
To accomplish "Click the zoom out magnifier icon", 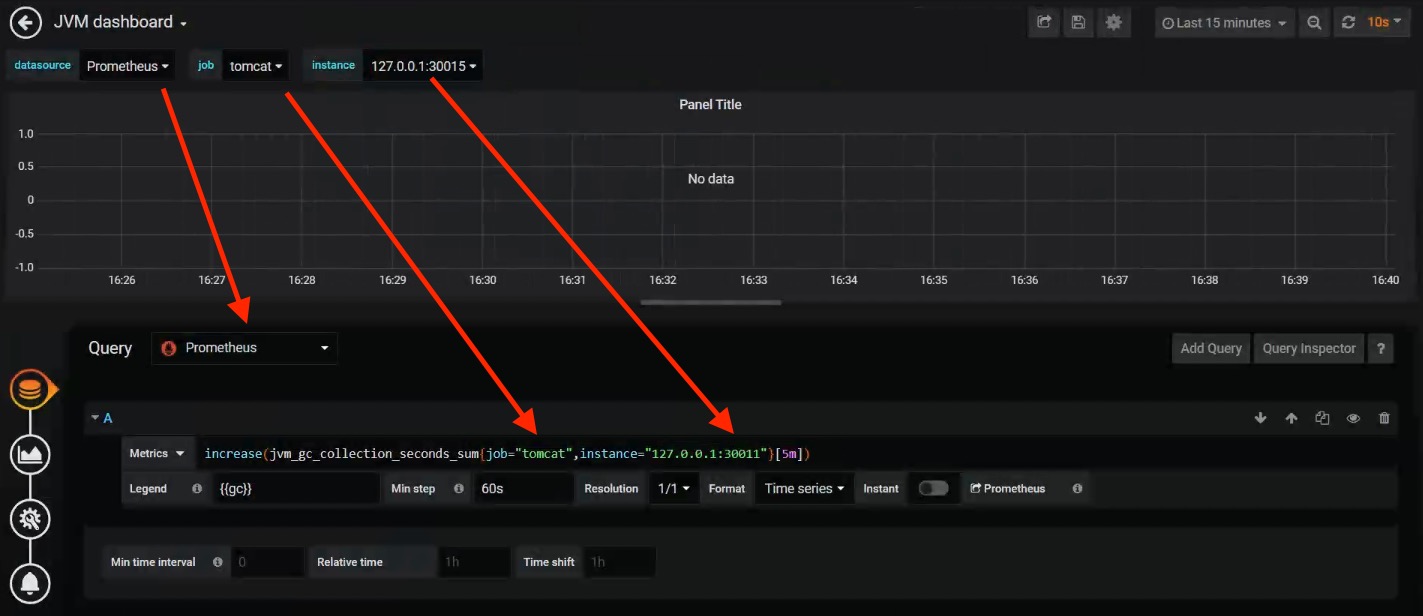I will 1315,22.
